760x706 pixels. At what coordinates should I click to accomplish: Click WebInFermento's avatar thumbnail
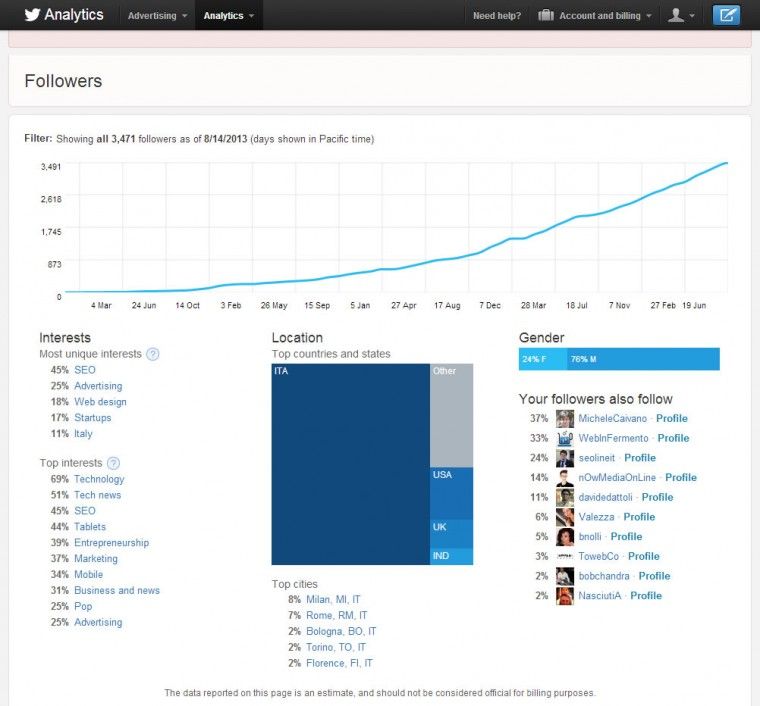pos(565,439)
